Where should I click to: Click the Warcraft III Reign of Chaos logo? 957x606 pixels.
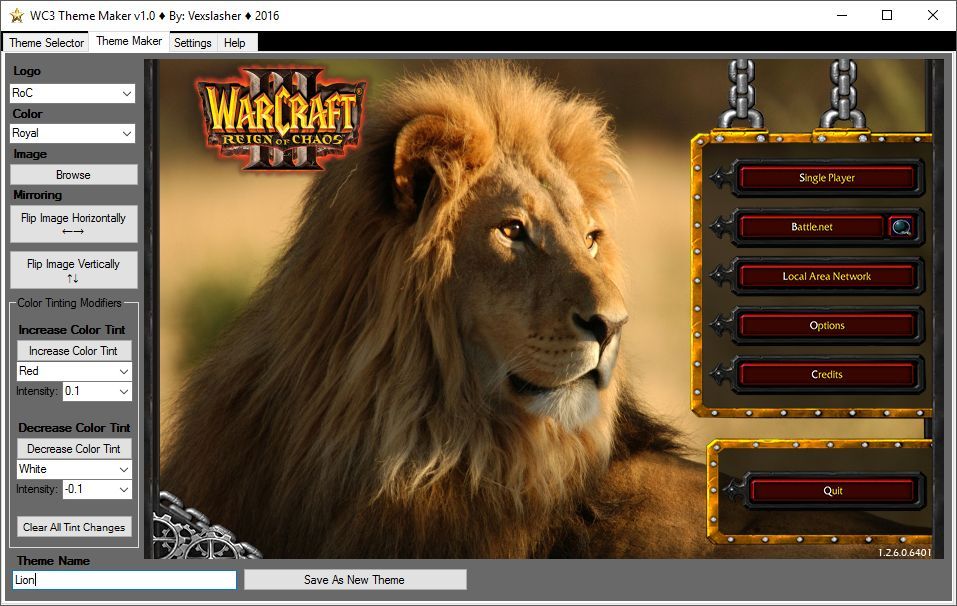(282, 118)
